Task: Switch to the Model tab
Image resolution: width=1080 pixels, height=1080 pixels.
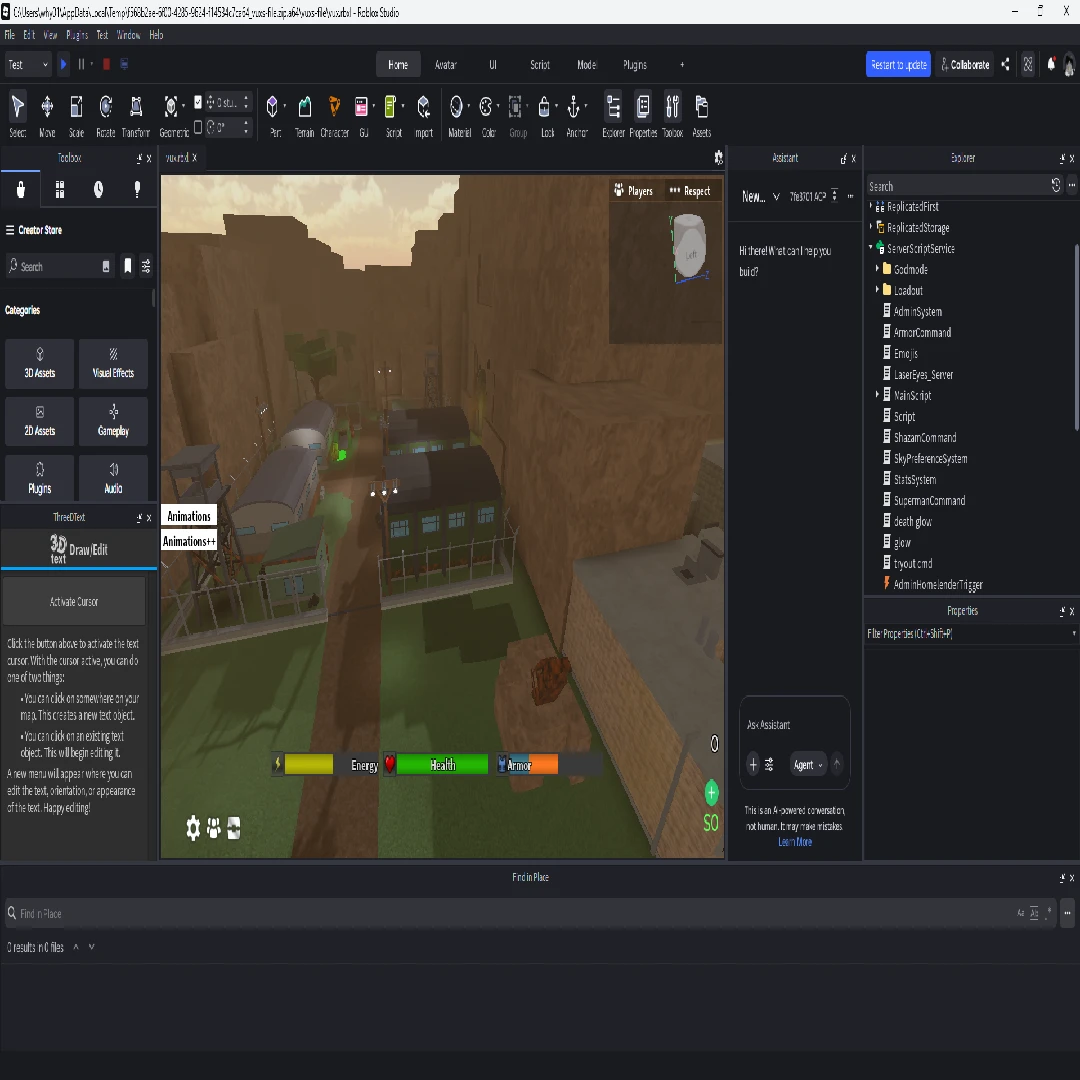Action: click(x=586, y=65)
